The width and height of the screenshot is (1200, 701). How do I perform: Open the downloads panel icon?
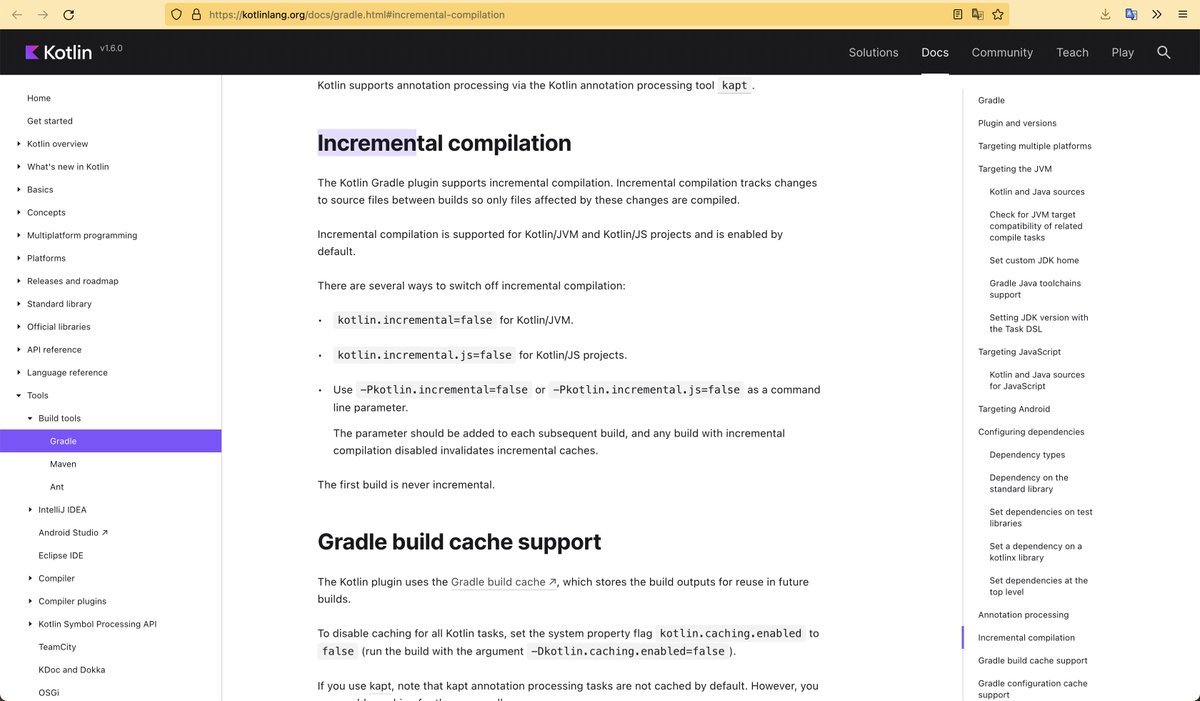tap(1105, 15)
